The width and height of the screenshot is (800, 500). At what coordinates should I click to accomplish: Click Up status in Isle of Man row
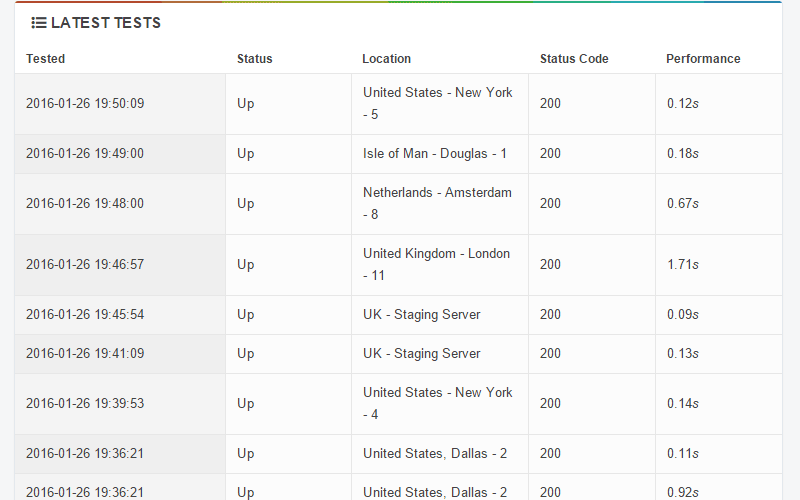245,154
